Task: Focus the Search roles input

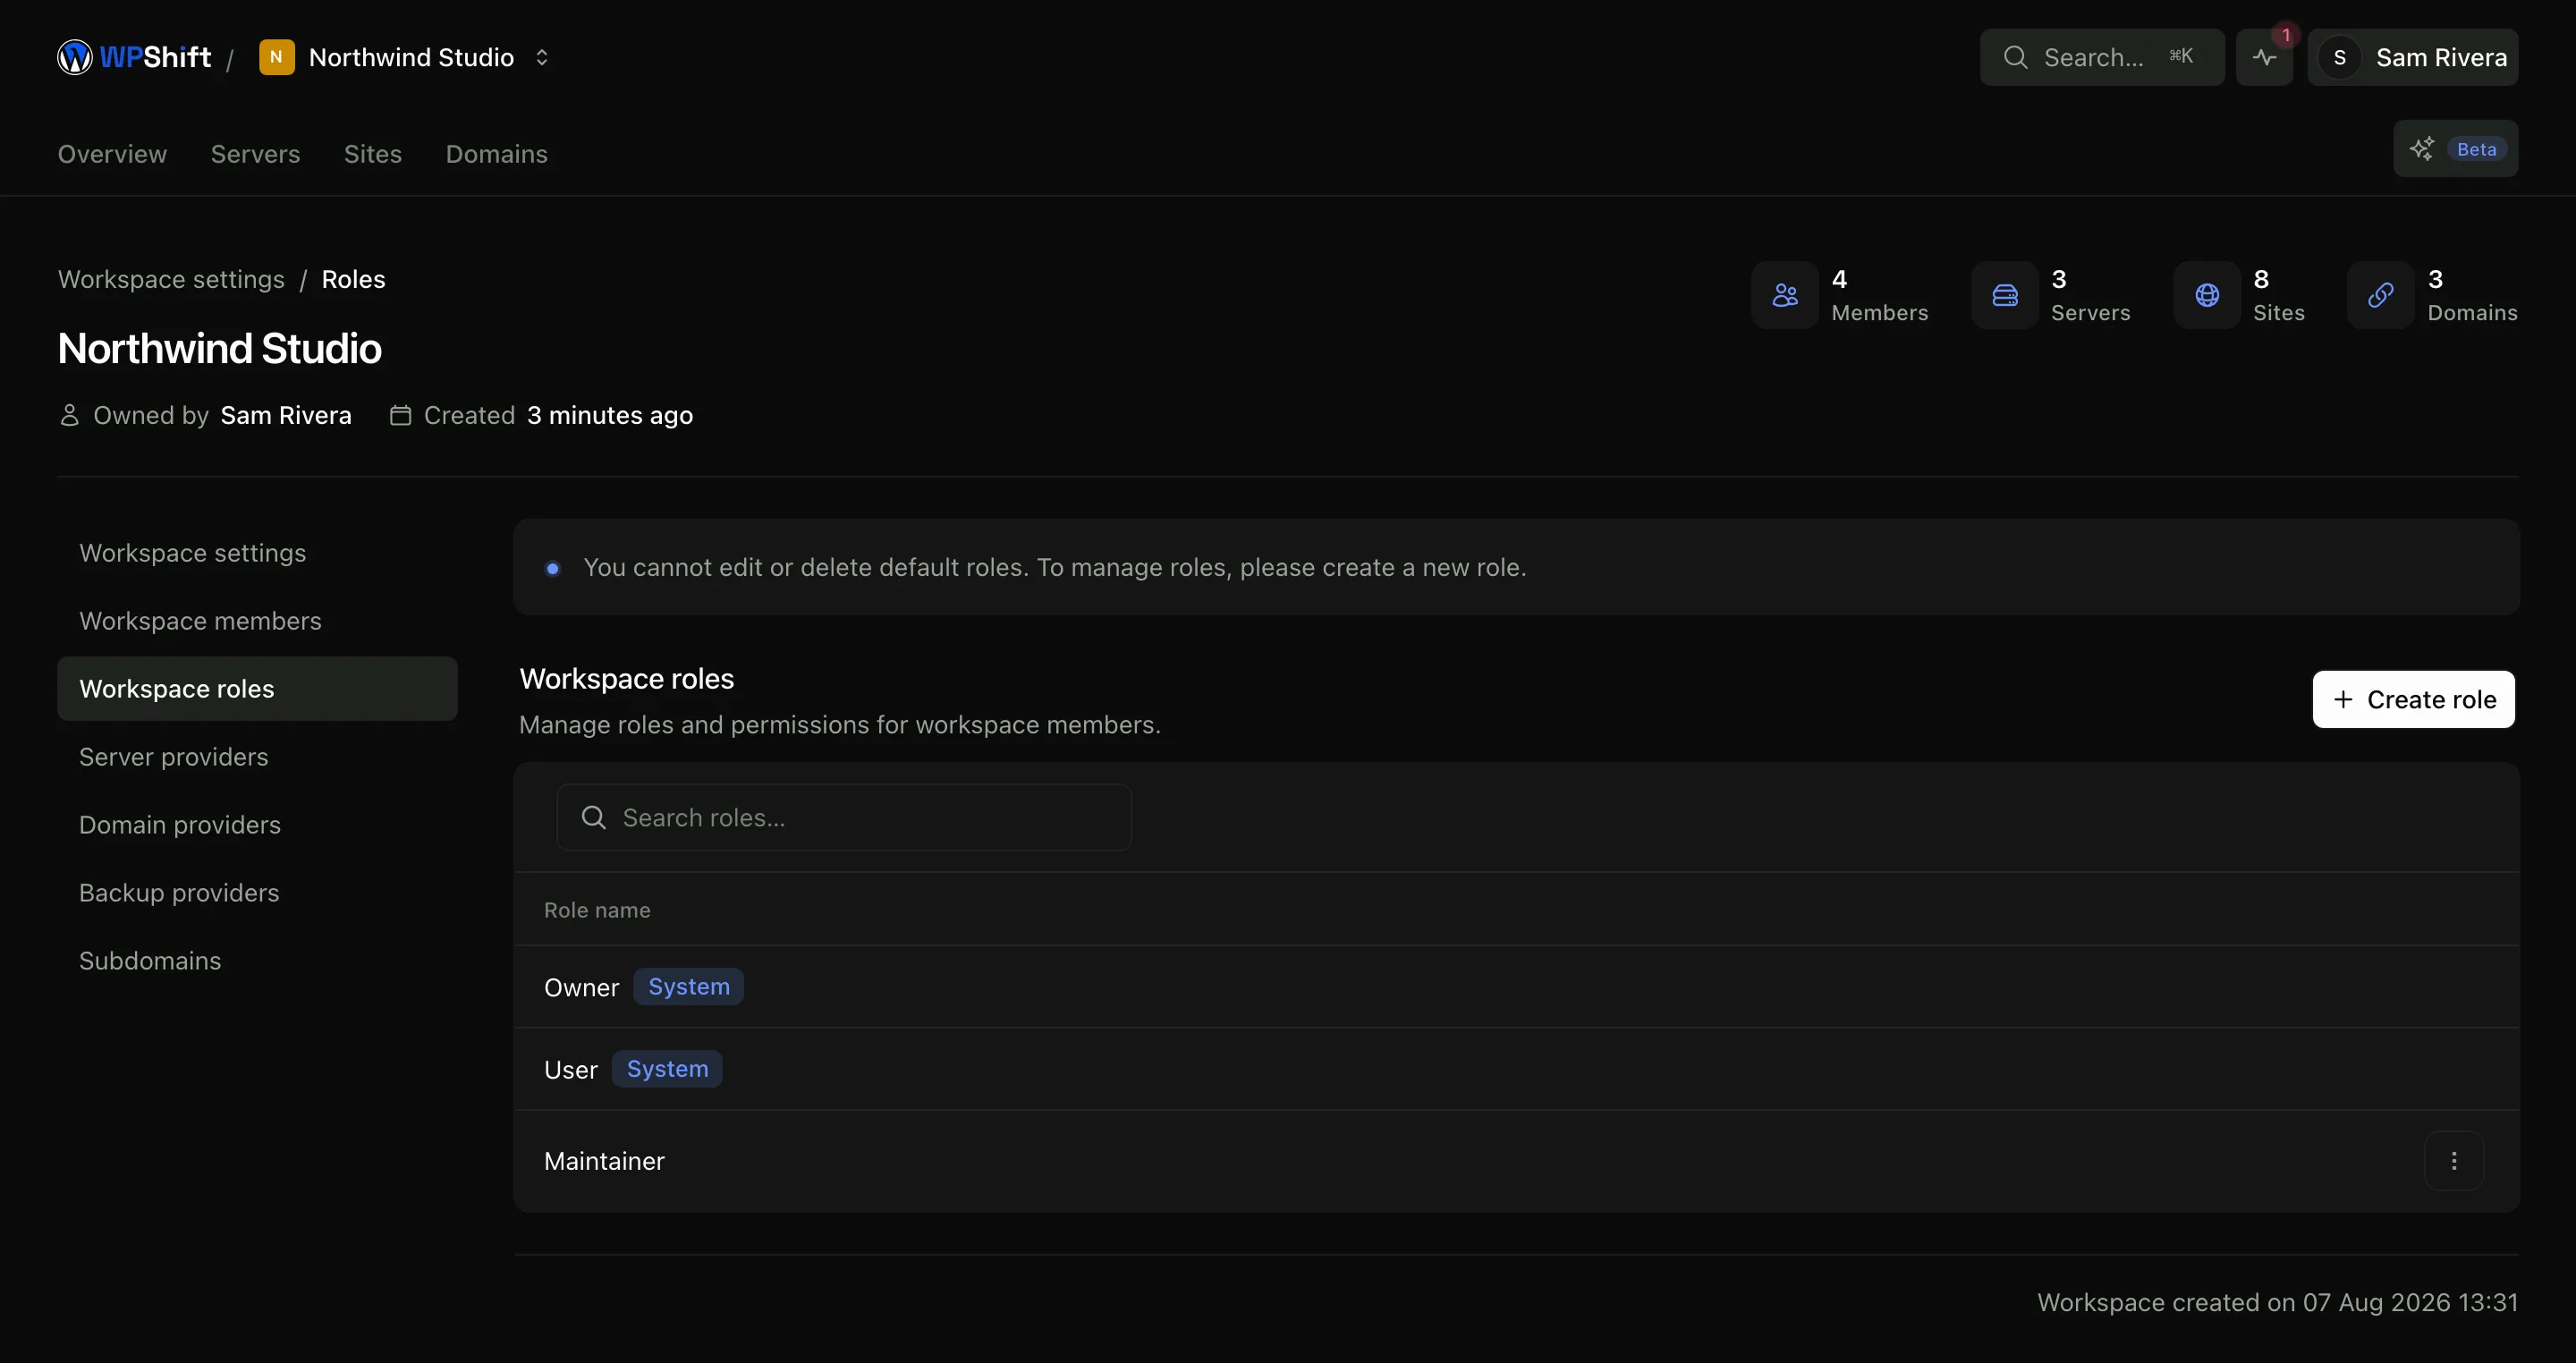Action: coord(844,817)
